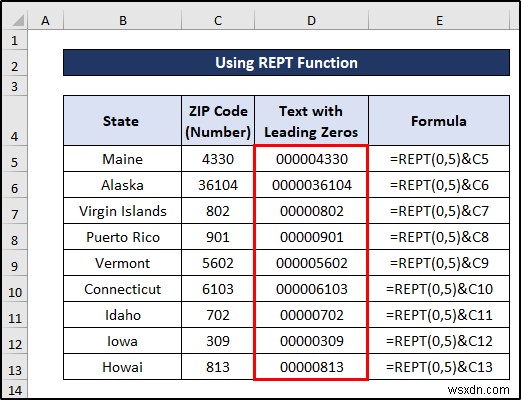This screenshot has width=521, height=400.
Task: Select column B header
Action: point(122,21)
